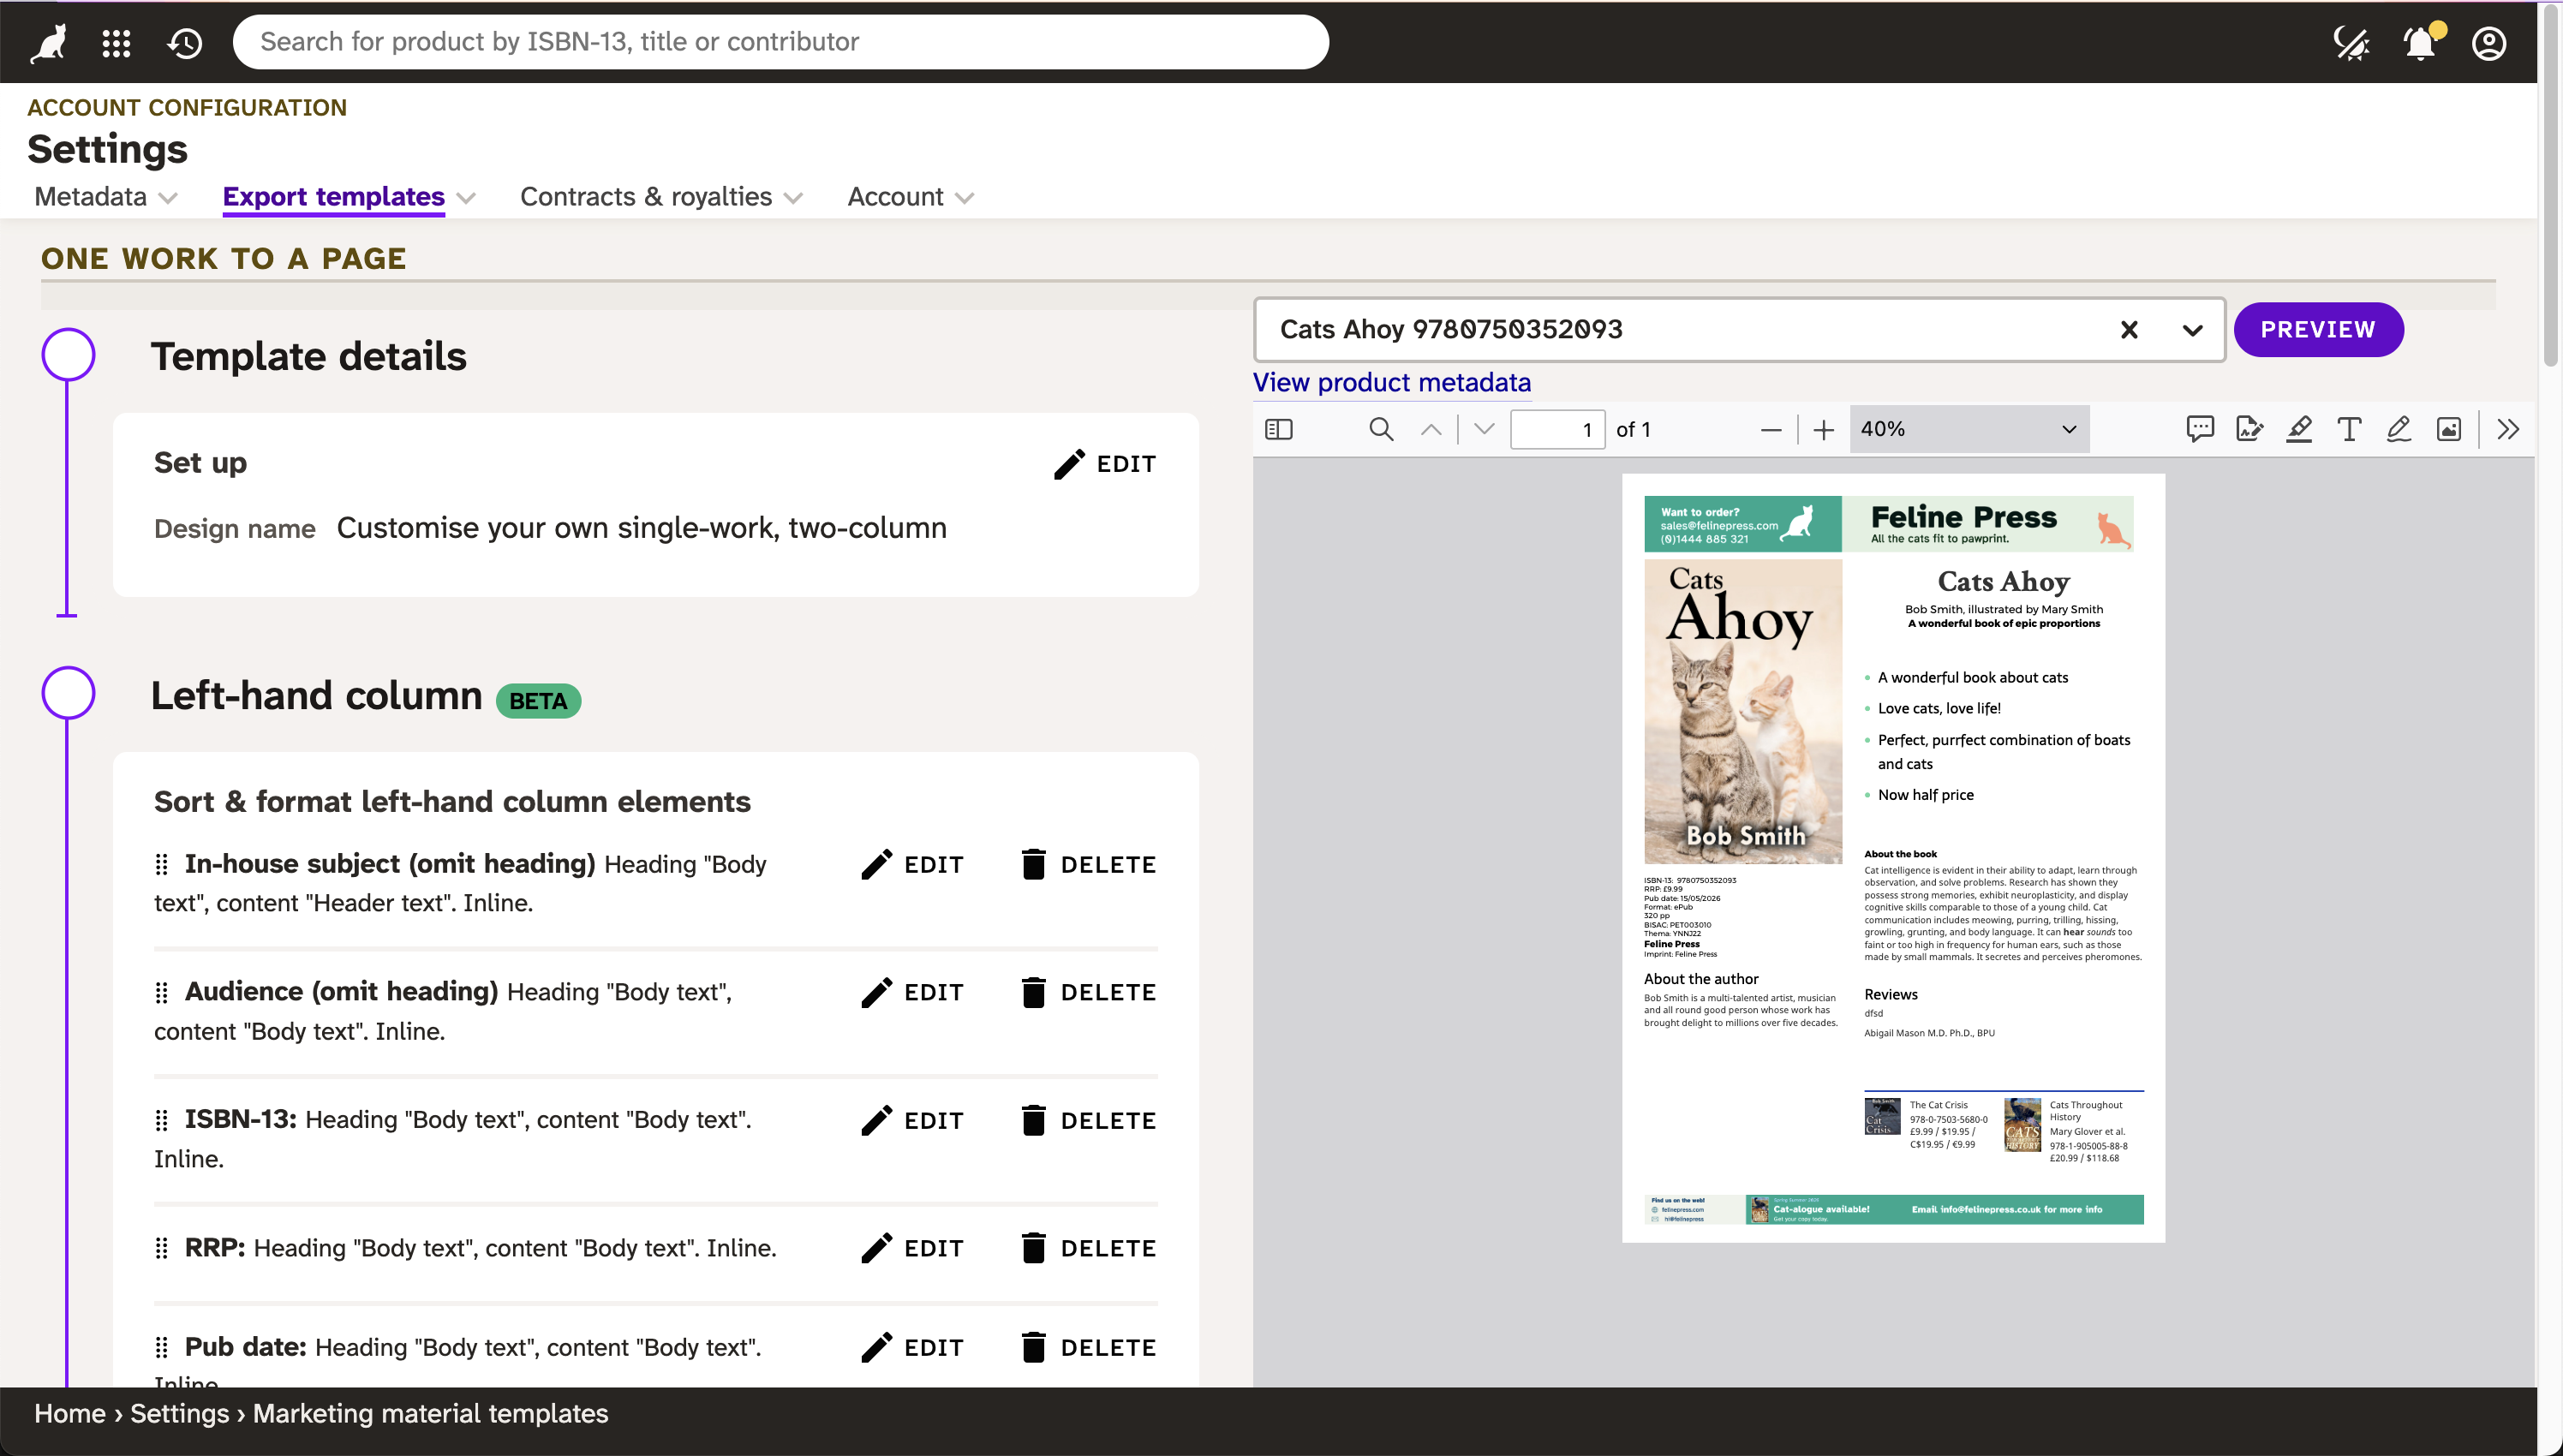Open the 40% zoom level dropdown
2563x1456 pixels.
(1968, 429)
